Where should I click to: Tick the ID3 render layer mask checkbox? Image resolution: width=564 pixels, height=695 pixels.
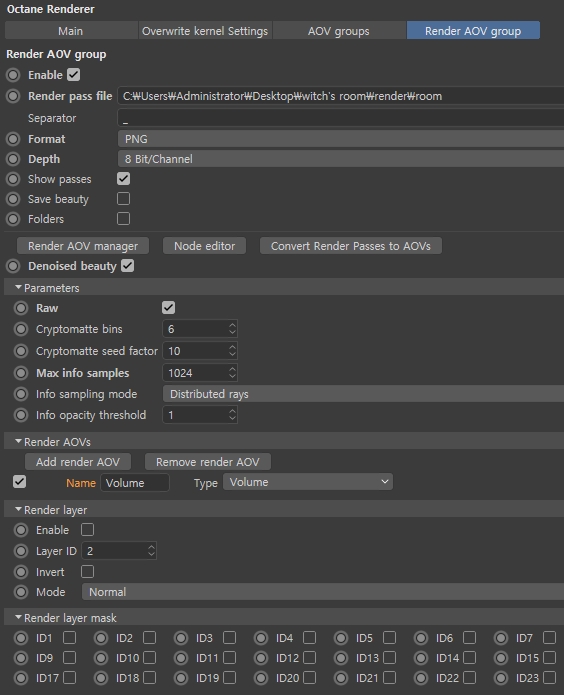229,638
